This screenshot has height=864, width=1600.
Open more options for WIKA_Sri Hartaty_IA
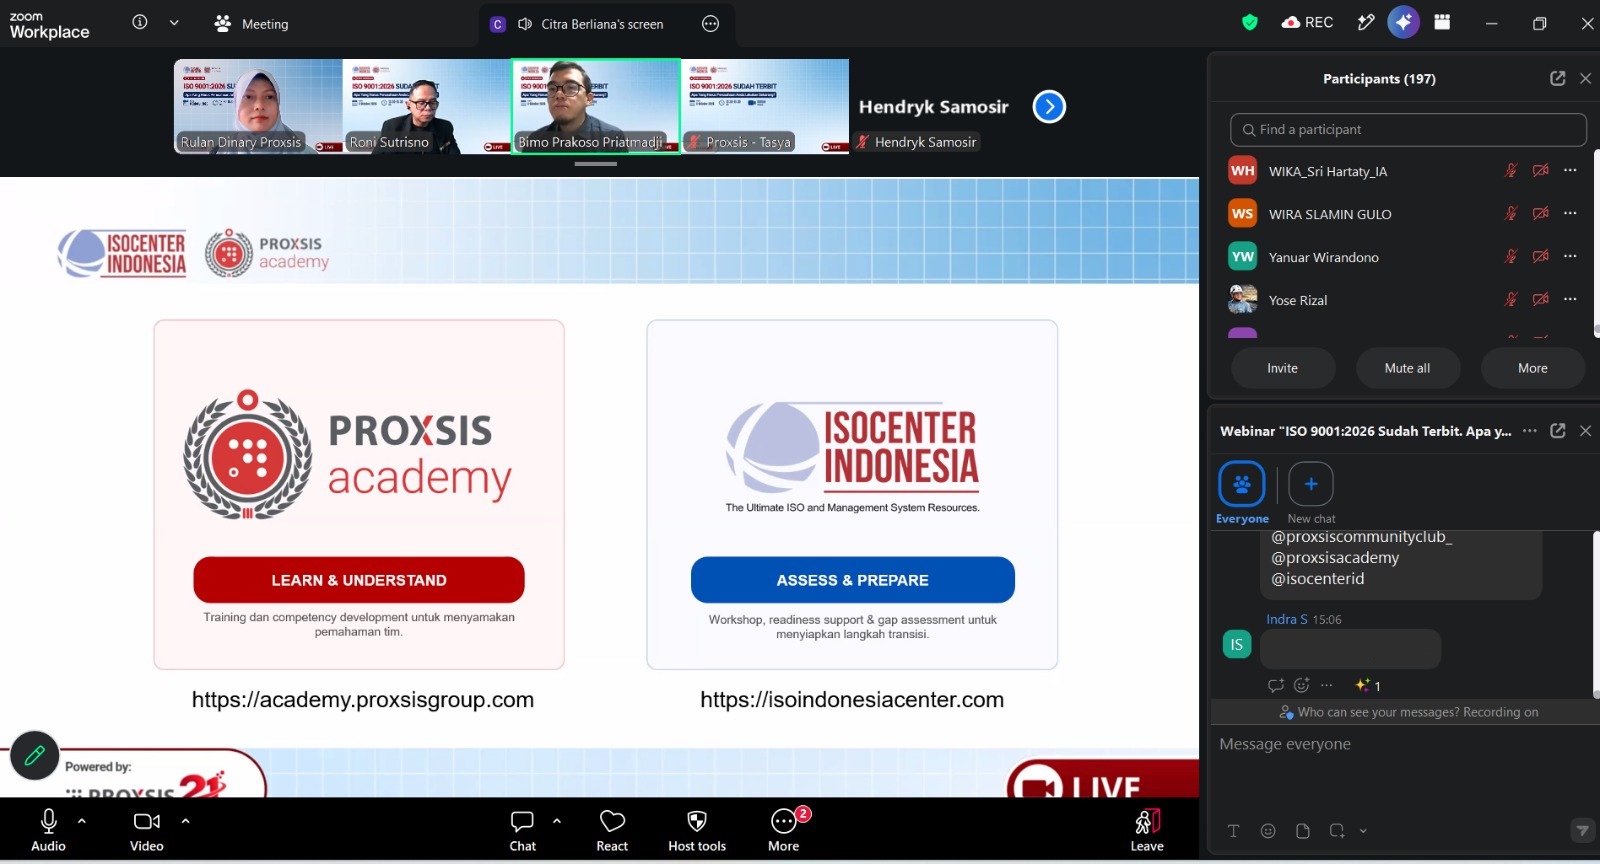point(1570,171)
